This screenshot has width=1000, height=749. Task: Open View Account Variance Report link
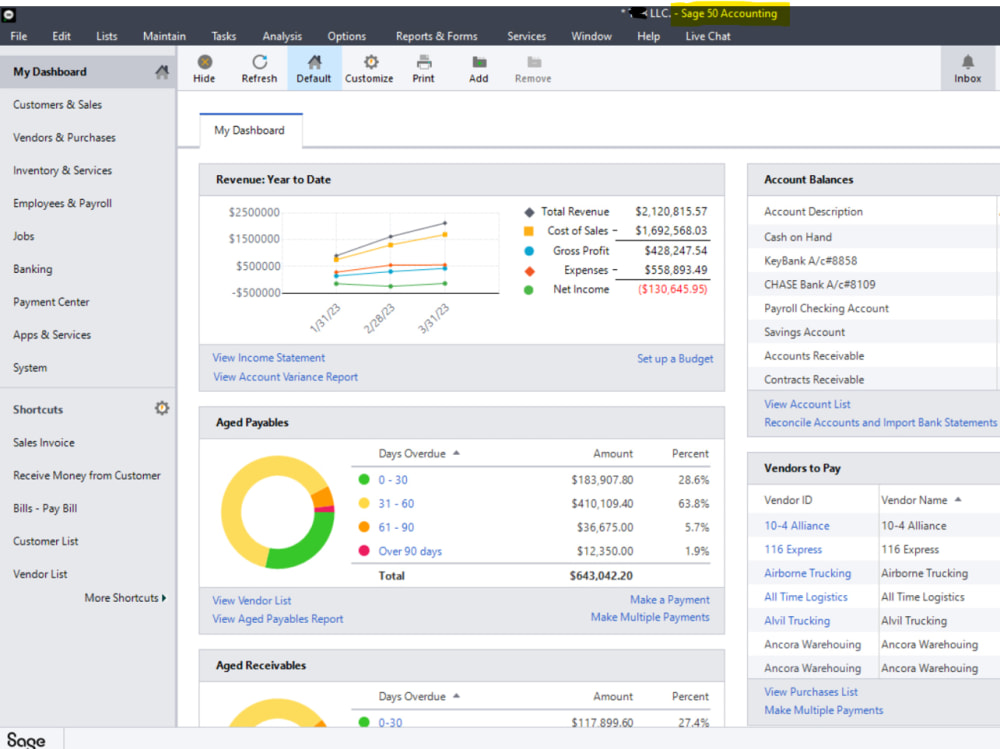tap(285, 377)
